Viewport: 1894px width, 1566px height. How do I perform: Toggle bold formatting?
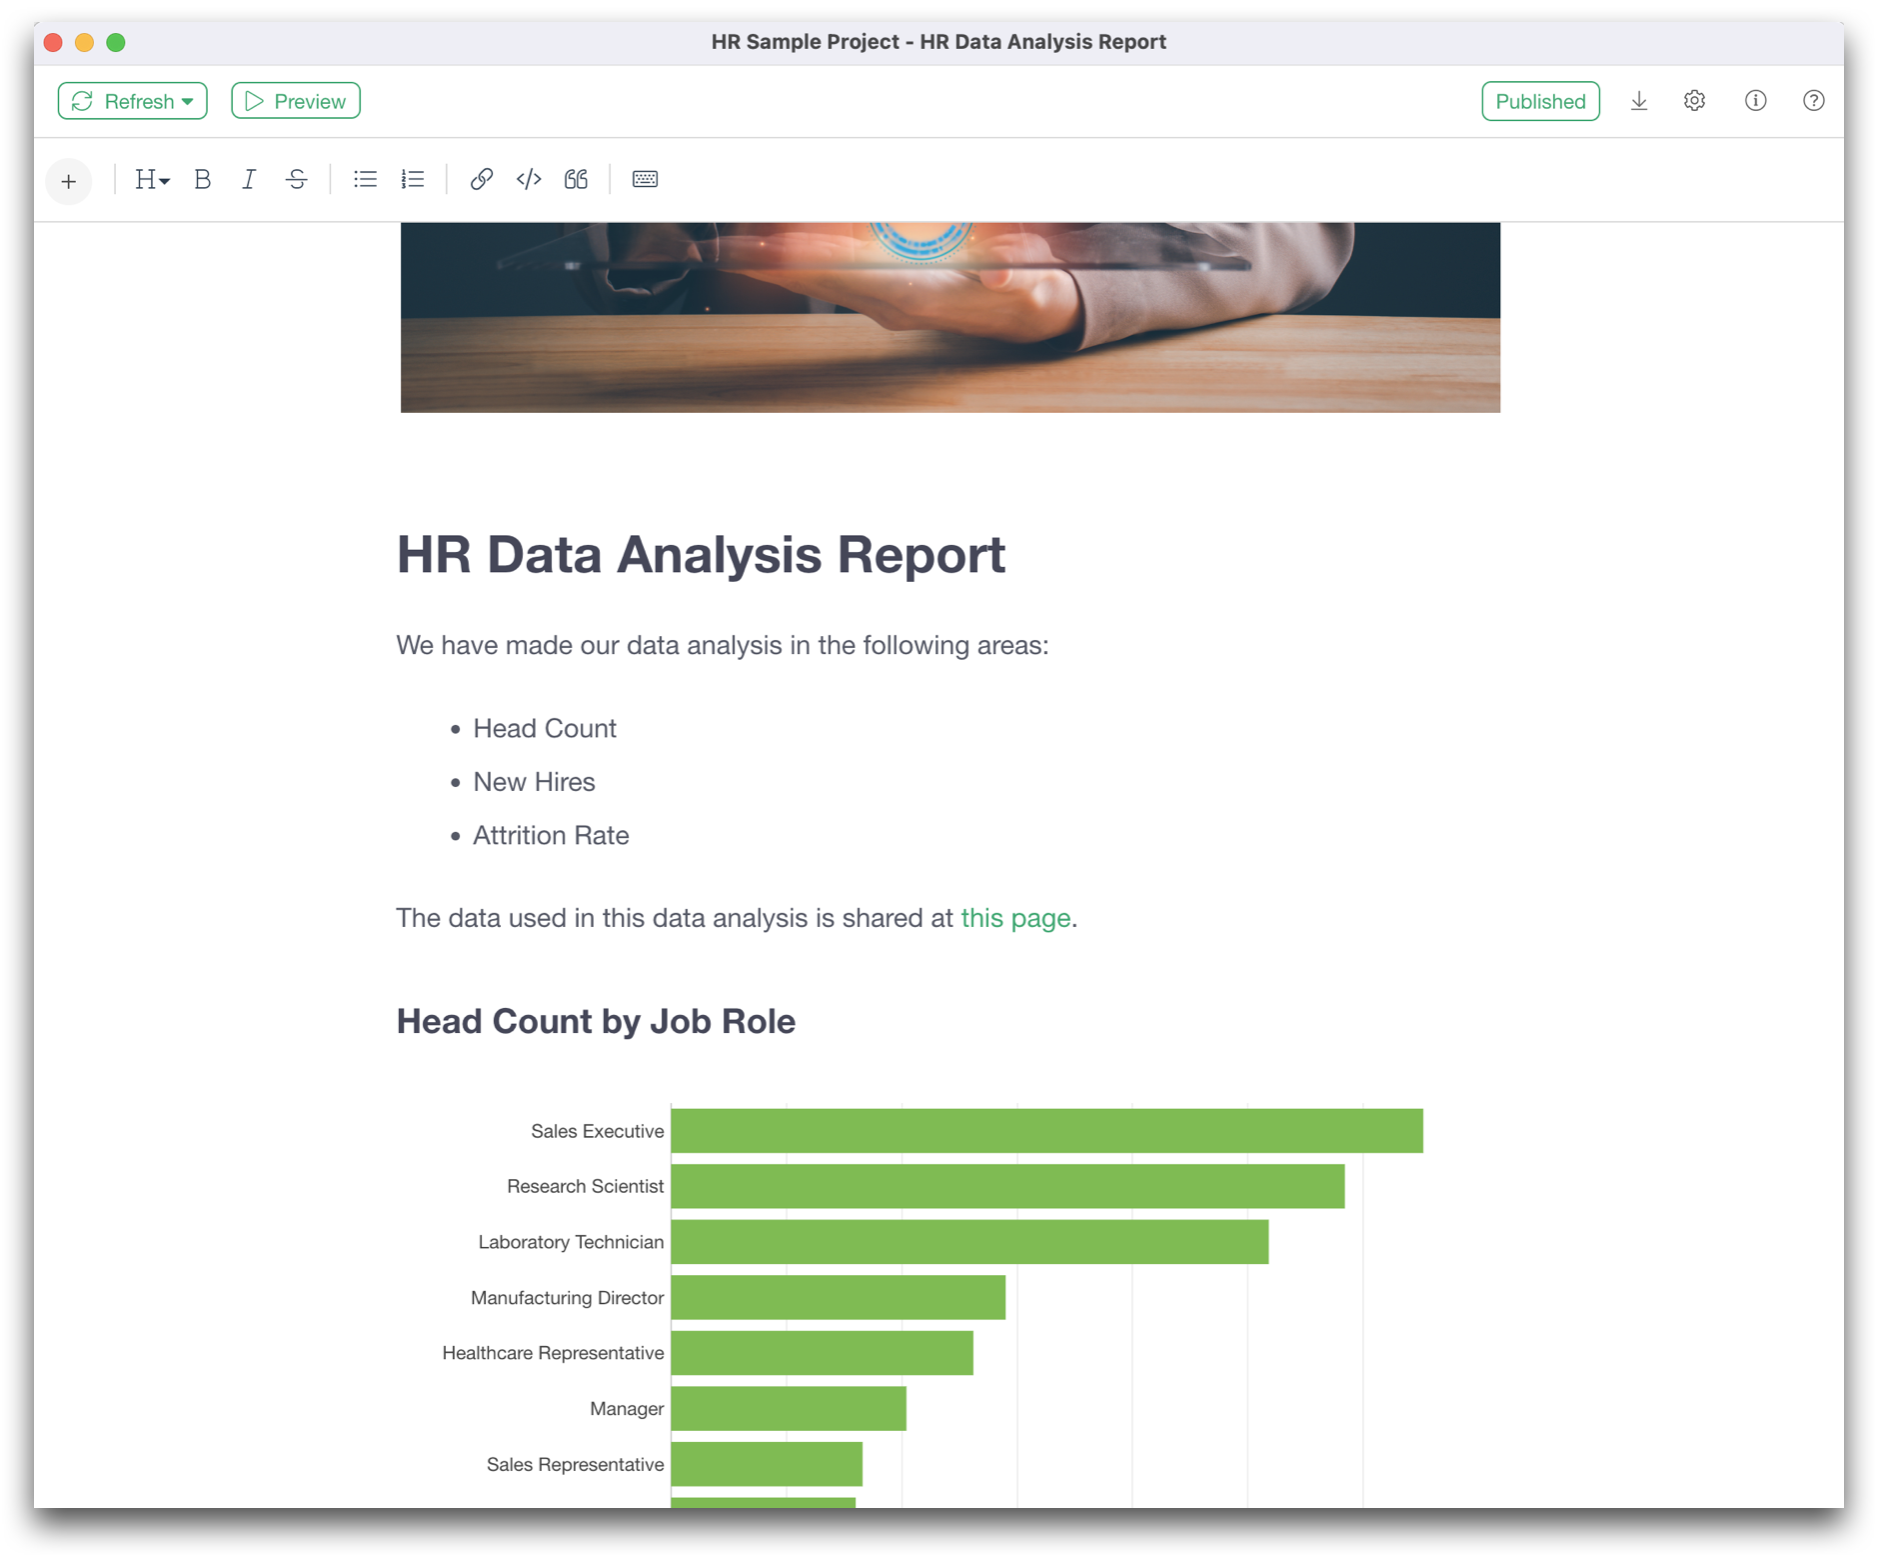[202, 180]
